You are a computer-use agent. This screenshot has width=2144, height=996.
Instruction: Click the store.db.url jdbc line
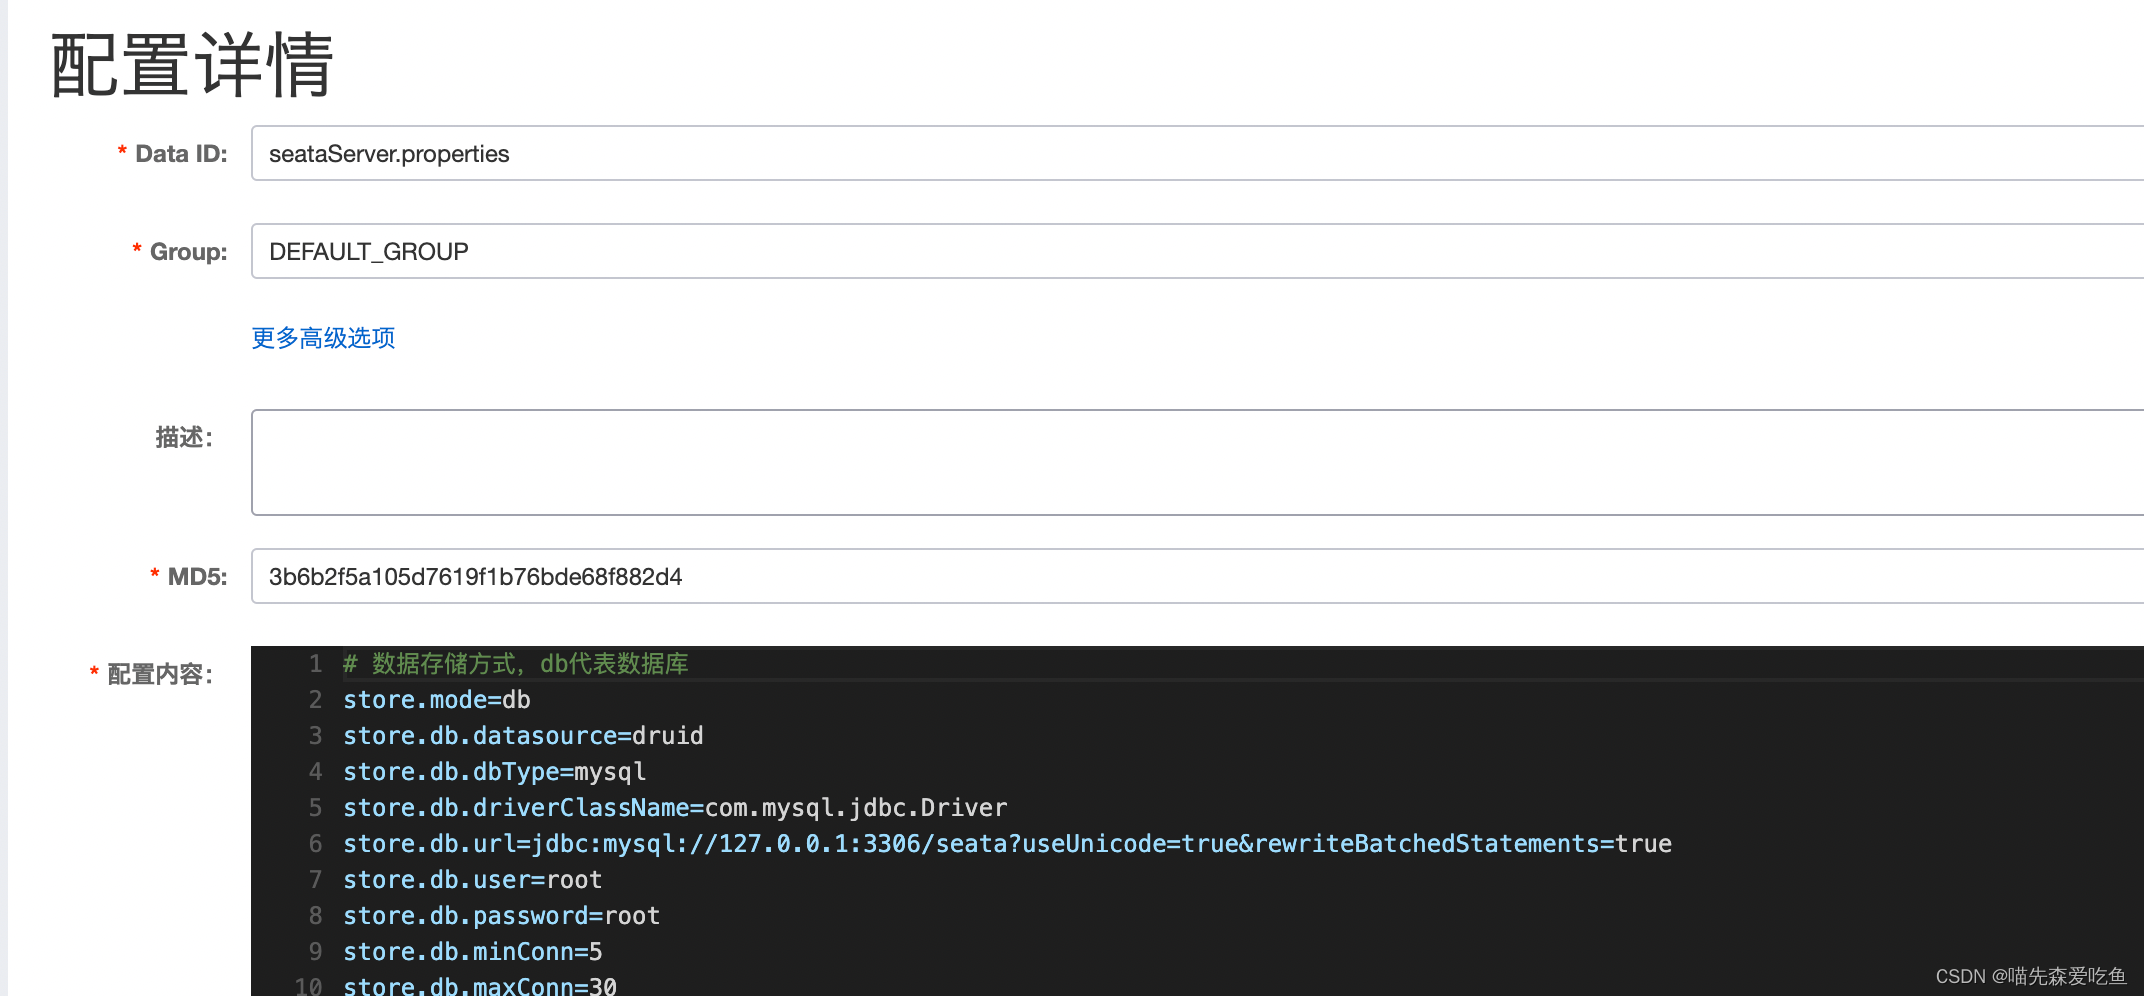pyautogui.click(x=1007, y=844)
